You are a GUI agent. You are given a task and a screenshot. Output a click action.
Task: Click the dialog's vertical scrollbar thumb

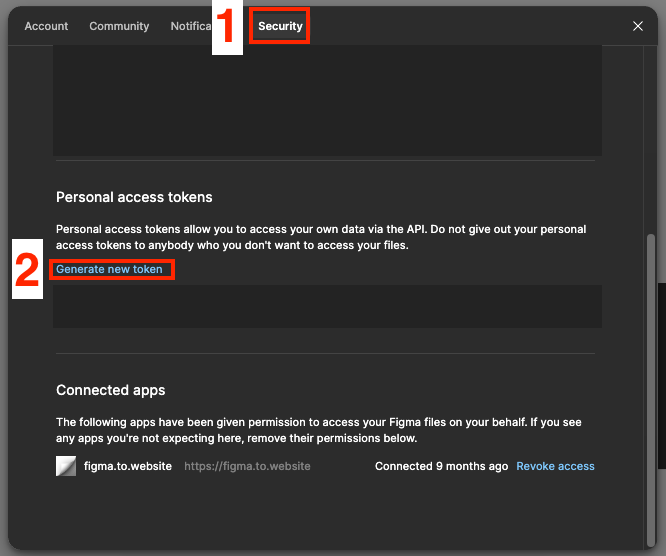(651, 389)
